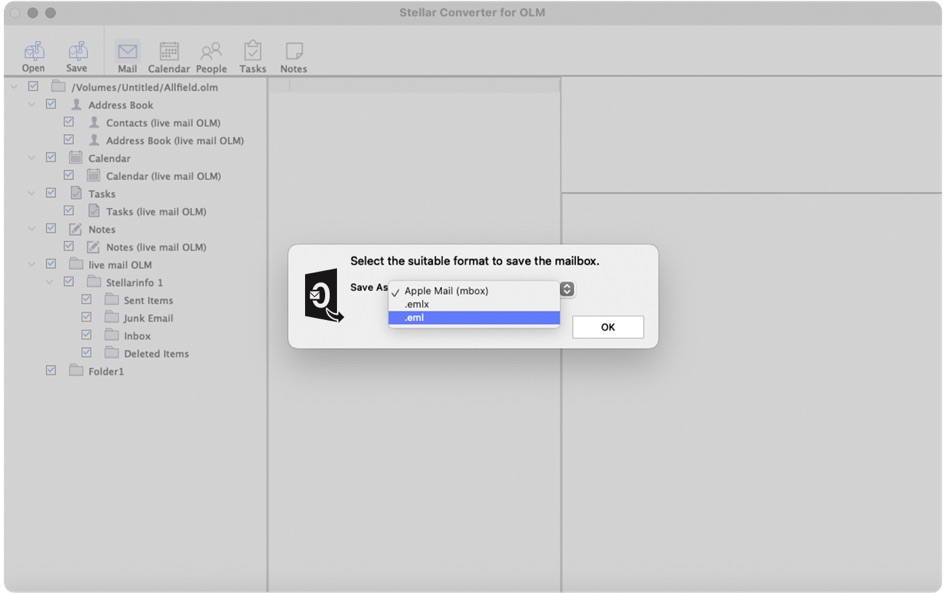Click the Tasks (live mail OLM) icon
Screen dimensions: 950x594
pos(93,210)
